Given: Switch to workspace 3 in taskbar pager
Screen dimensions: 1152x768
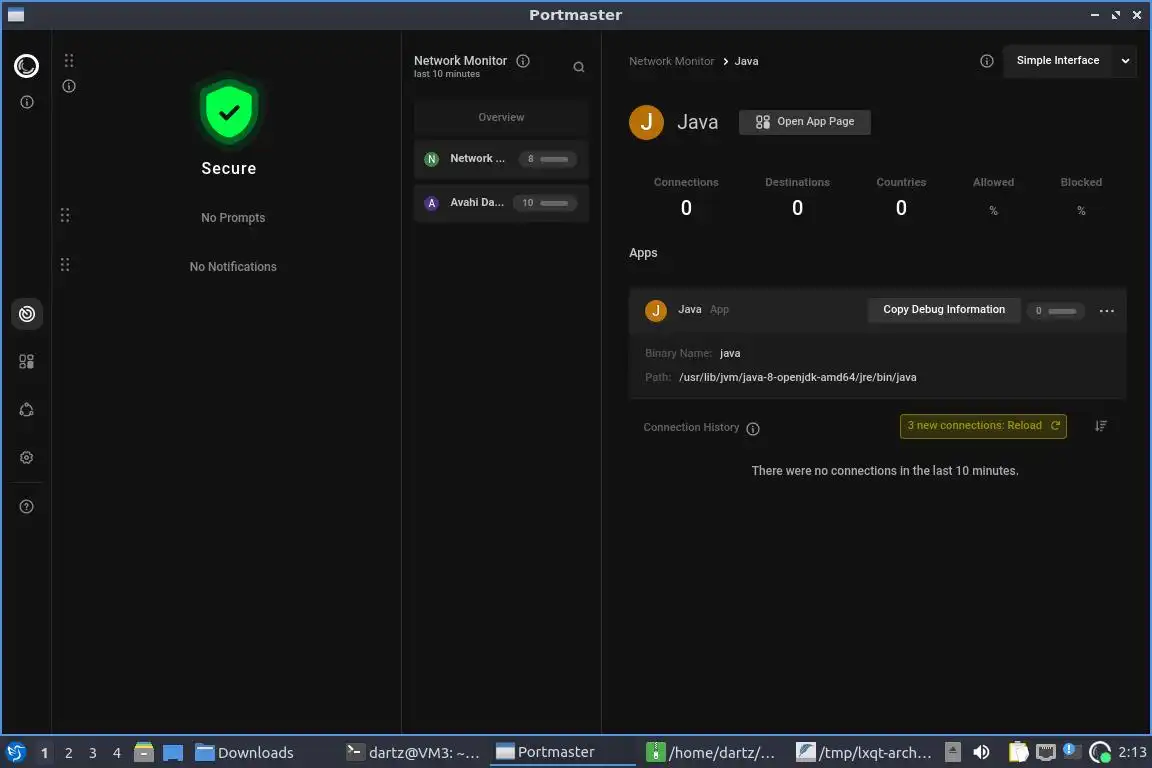Looking at the screenshot, I should tap(93, 753).
